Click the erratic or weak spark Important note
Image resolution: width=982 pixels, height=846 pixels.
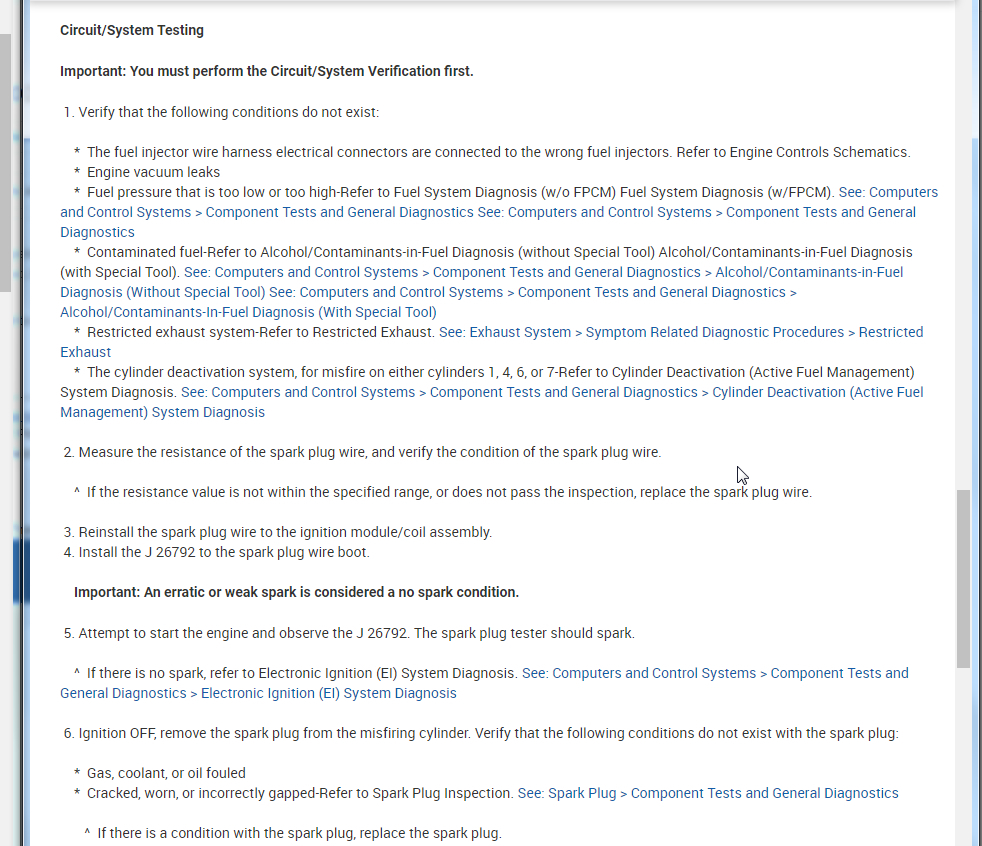(296, 592)
